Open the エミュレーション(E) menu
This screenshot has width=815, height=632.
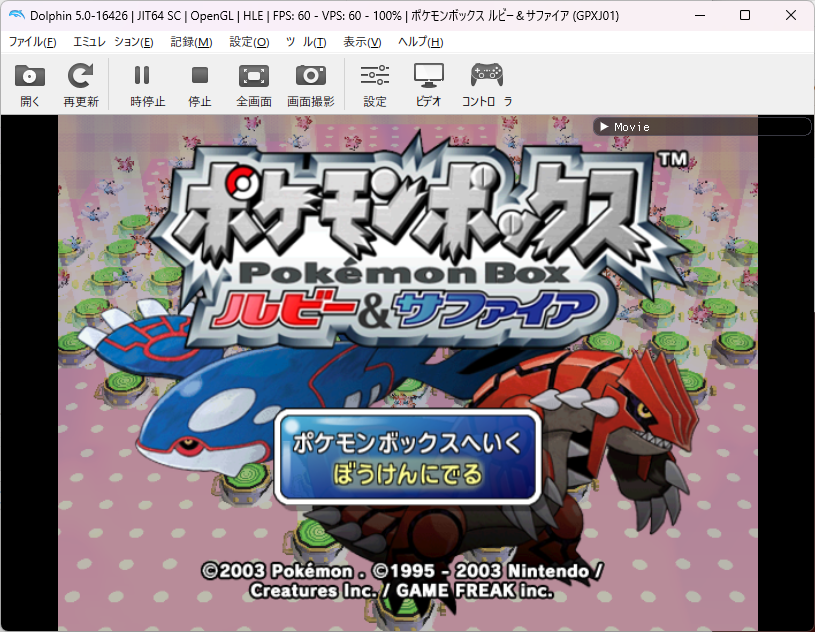click(x=113, y=42)
